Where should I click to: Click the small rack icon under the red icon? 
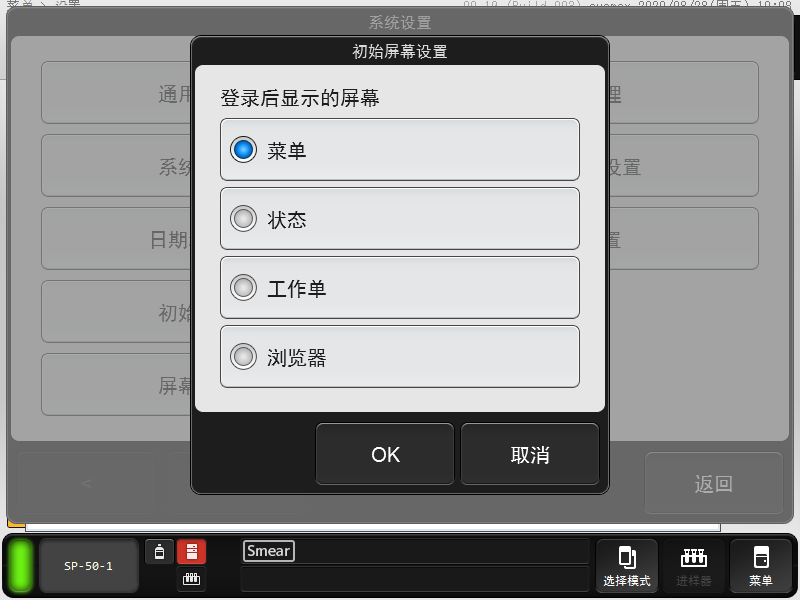pyautogui.click(x=191, y=579)
